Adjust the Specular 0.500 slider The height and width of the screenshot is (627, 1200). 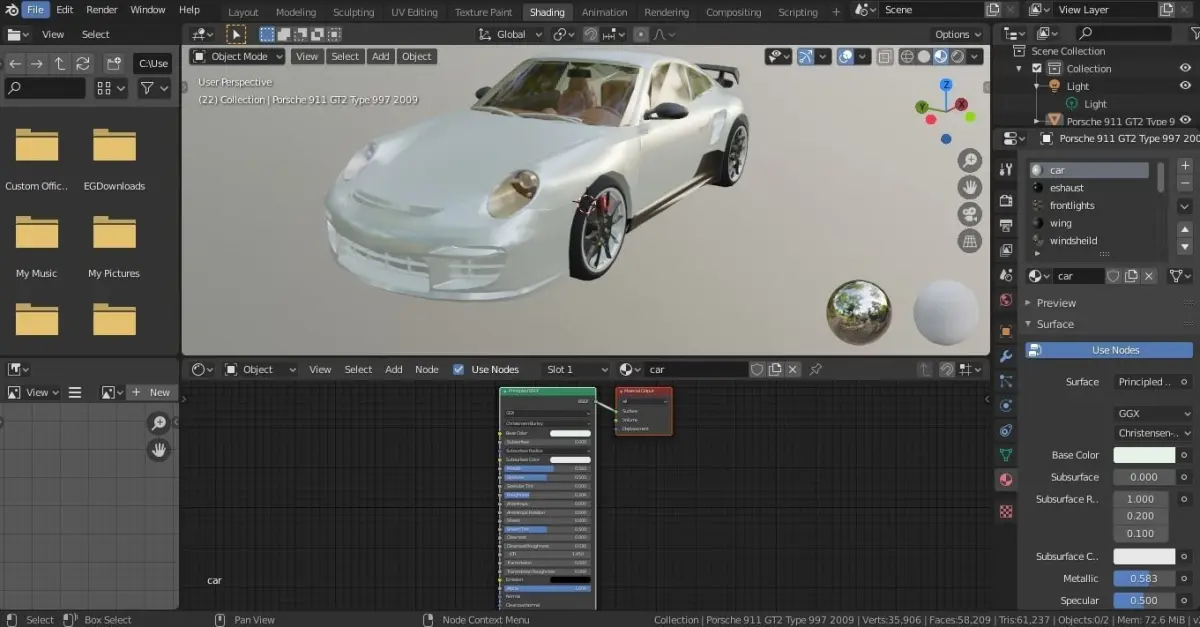tap(1144, 601)
